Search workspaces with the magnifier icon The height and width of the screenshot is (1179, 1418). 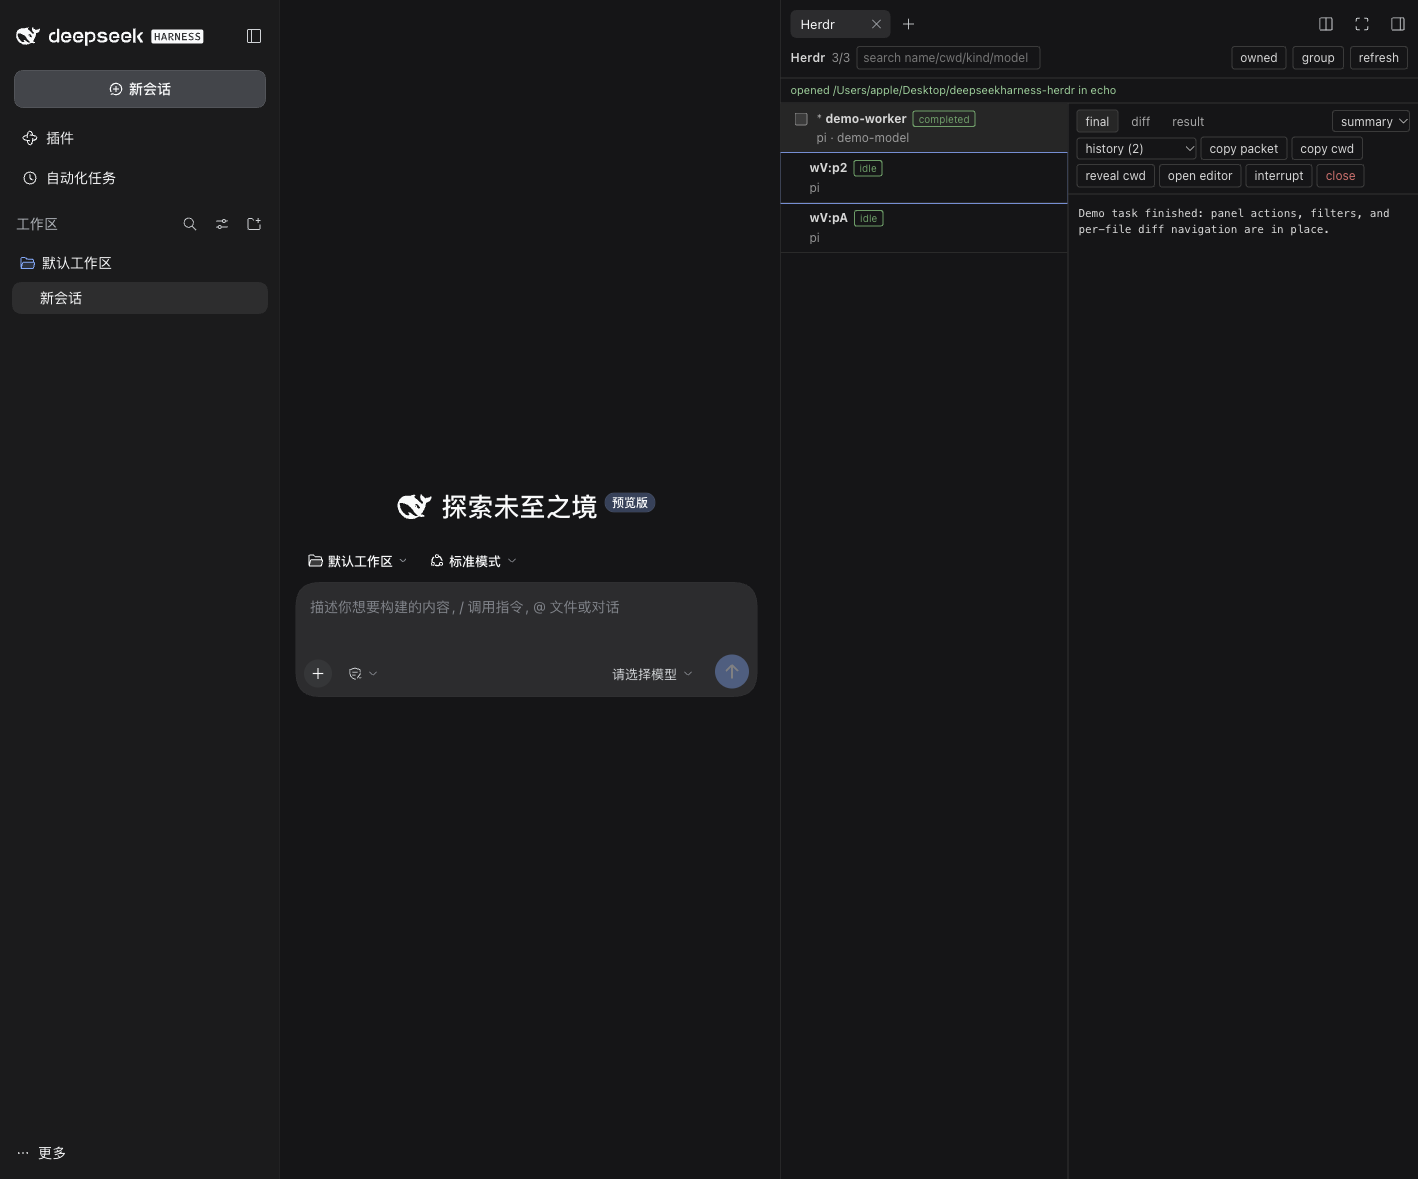coord(190,224)
